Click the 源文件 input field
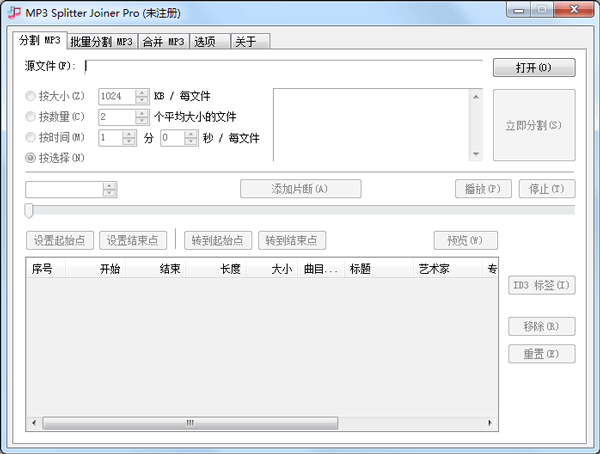Screen dimensions: 600x454 pyautogui.click(x=285, y=67)
